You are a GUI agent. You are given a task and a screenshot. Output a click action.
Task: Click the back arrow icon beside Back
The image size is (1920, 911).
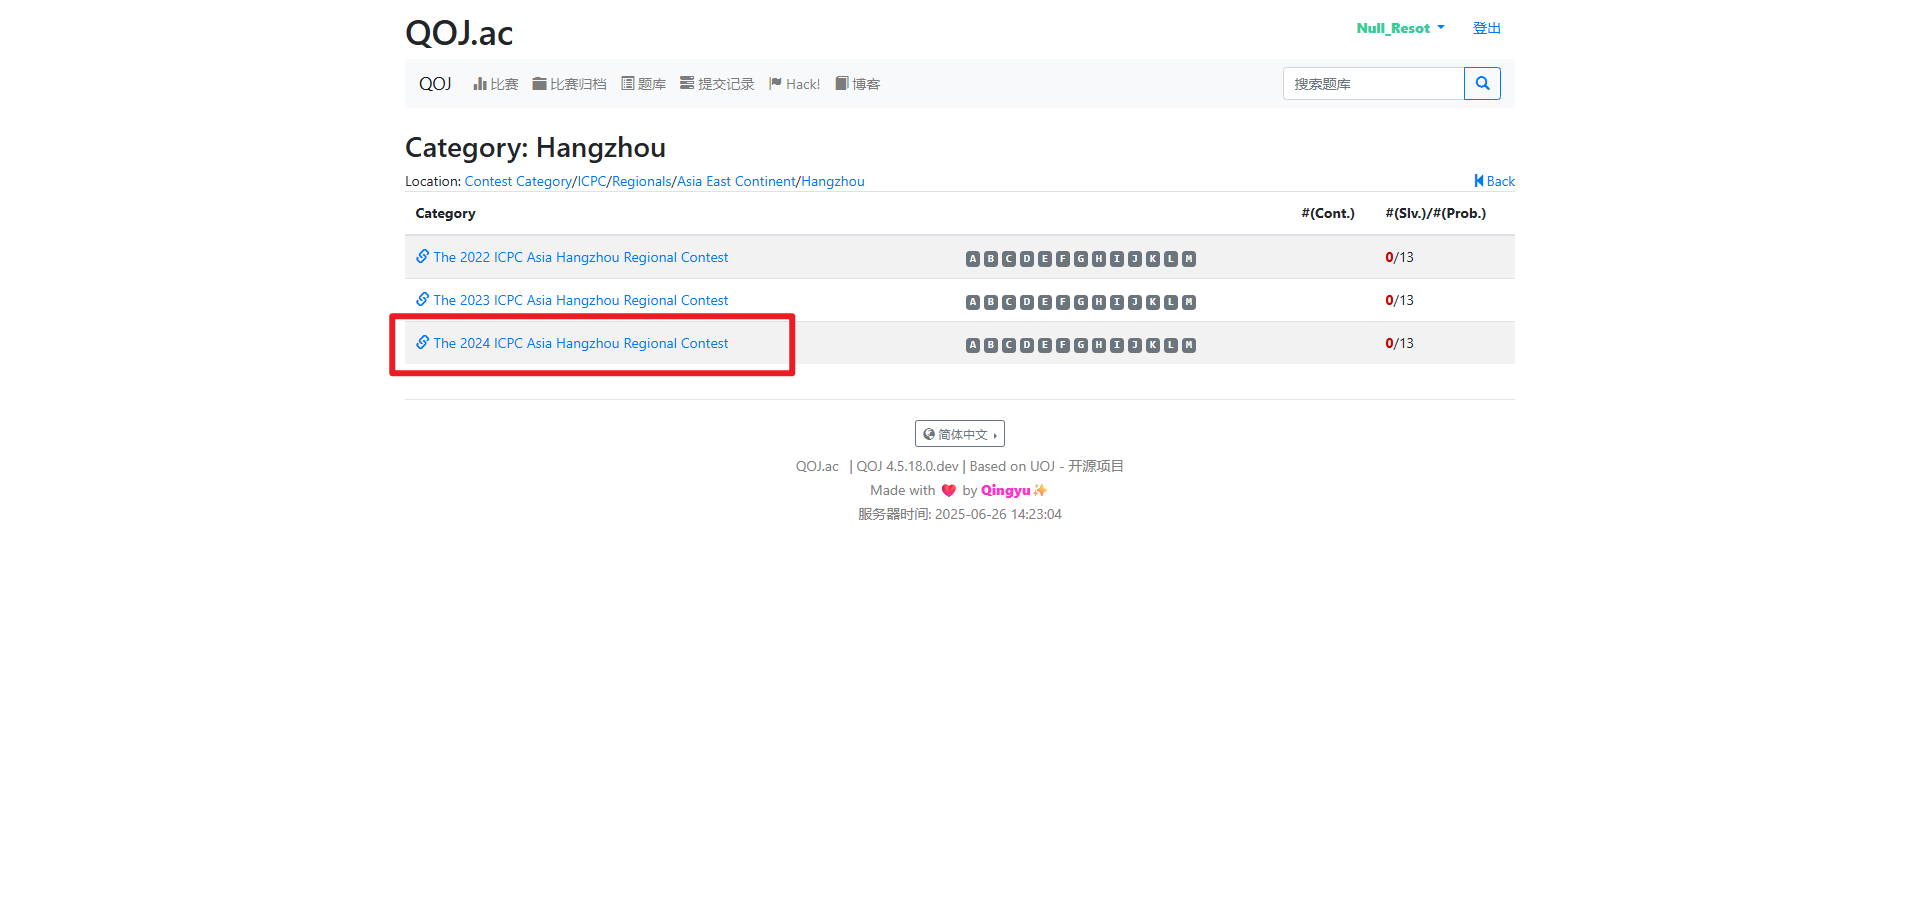tap(1478, 181)
